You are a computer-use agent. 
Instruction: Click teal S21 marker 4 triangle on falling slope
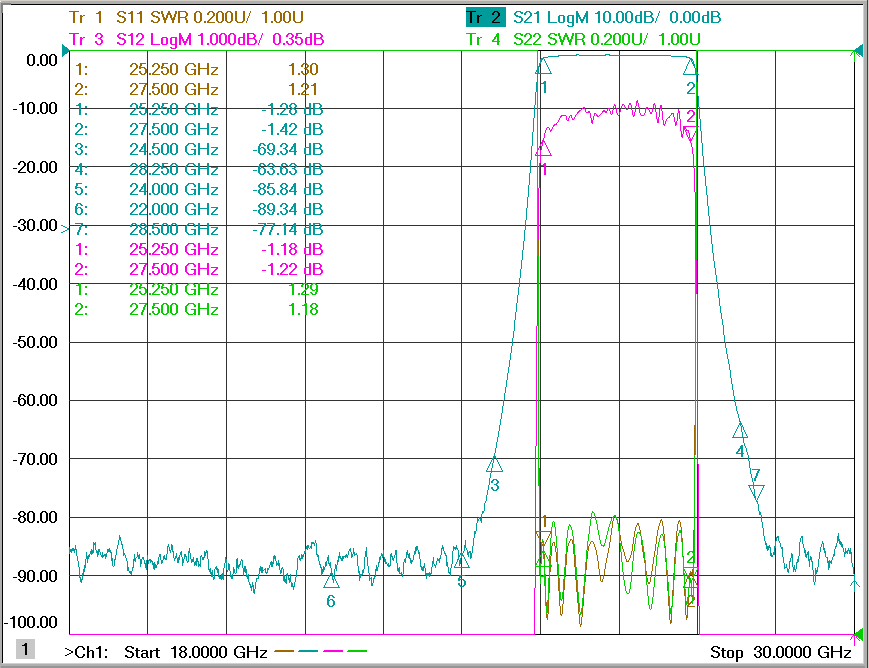click(740, 430)
